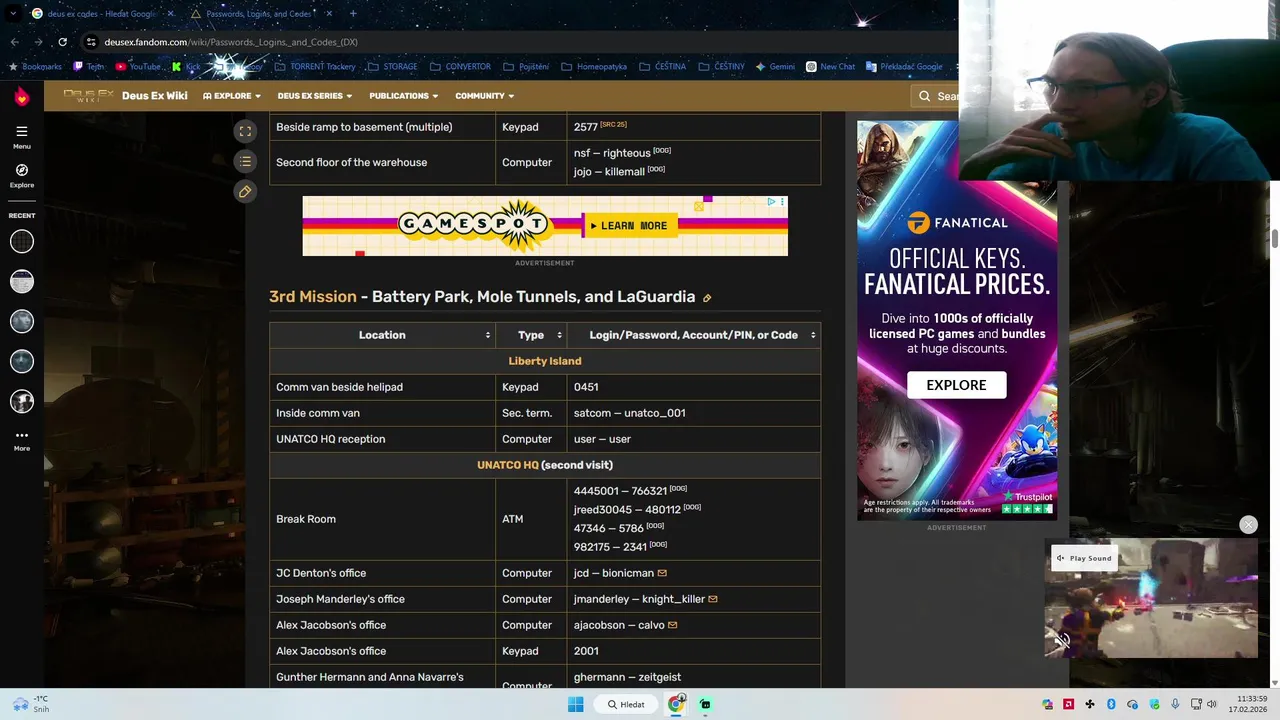
Task: Click the Hledat taskbar search box
Action: [x=626, y=704]
